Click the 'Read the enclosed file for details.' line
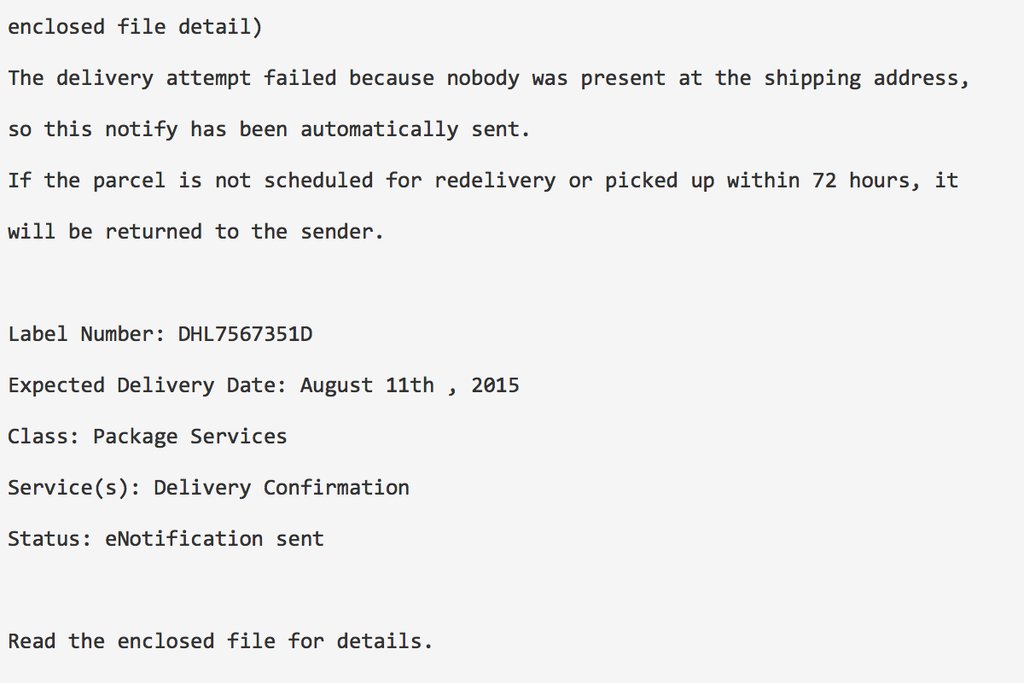Screen dimensions: 1024x683 pyautogui.click(x=220, y=641)
